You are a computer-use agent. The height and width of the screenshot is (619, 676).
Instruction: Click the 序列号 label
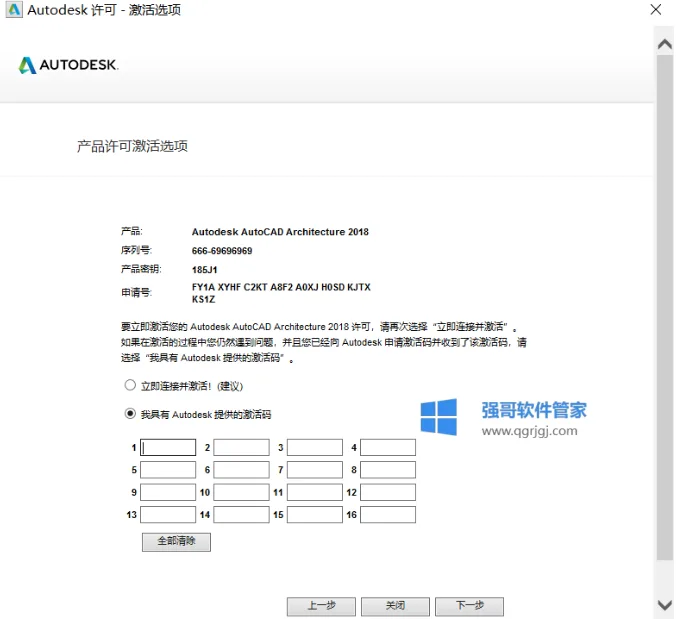pos(136,250)
